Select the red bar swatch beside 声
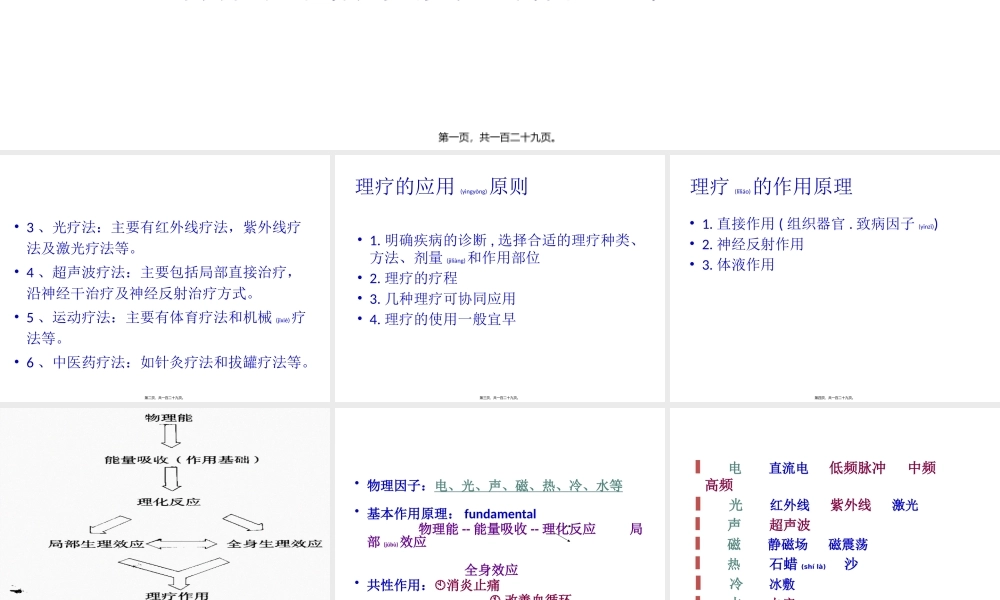1000x600 pixels. tap(698, 523)
